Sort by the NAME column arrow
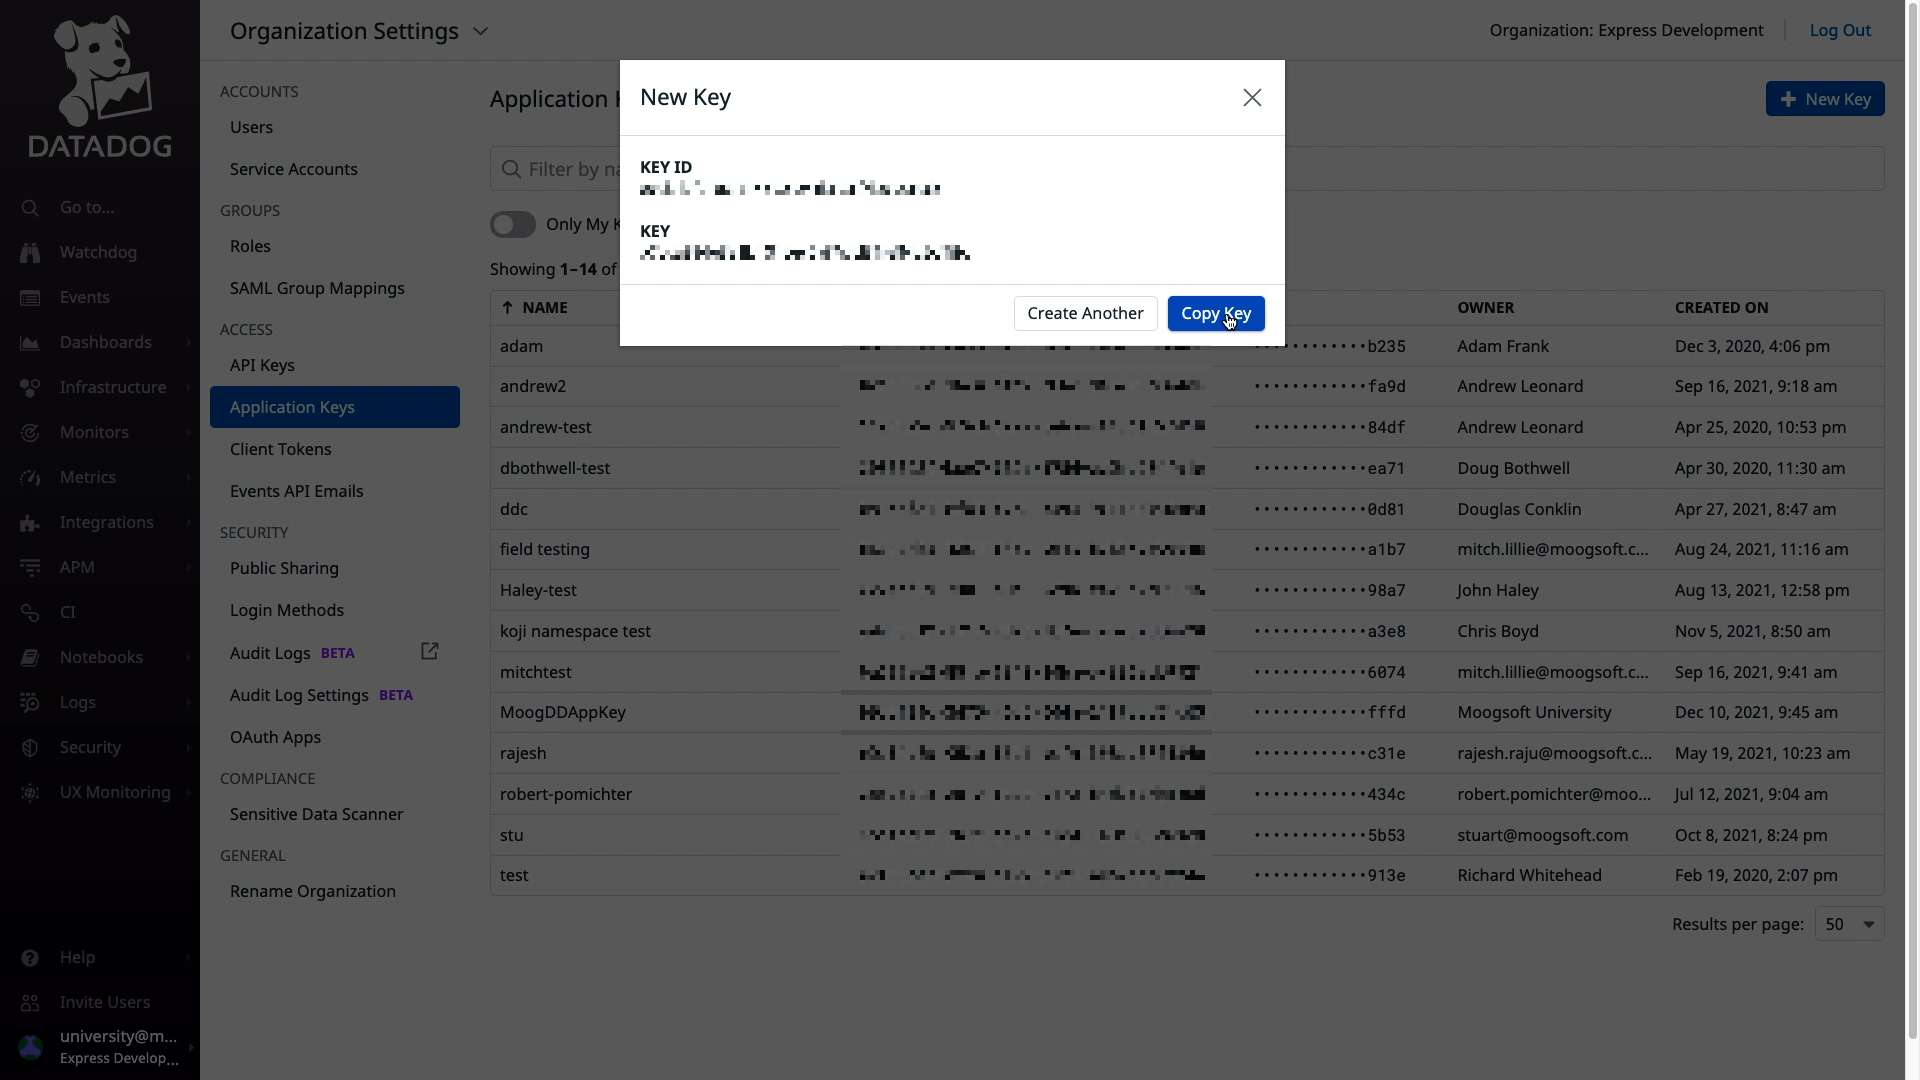This screenshot has height=1080, width=1920. point(507,308)
